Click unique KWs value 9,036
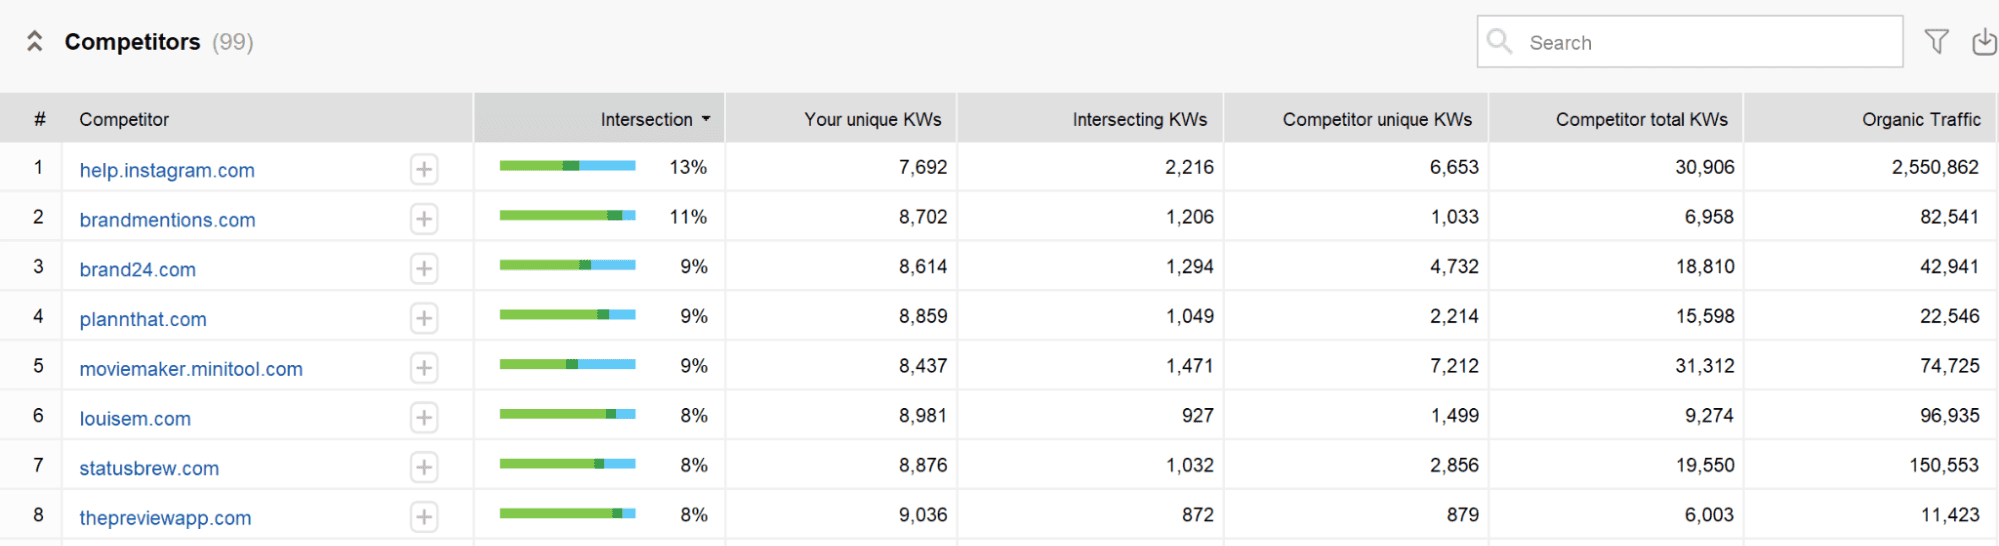This screenshot has height=546, width=1999. click(922, 515)
